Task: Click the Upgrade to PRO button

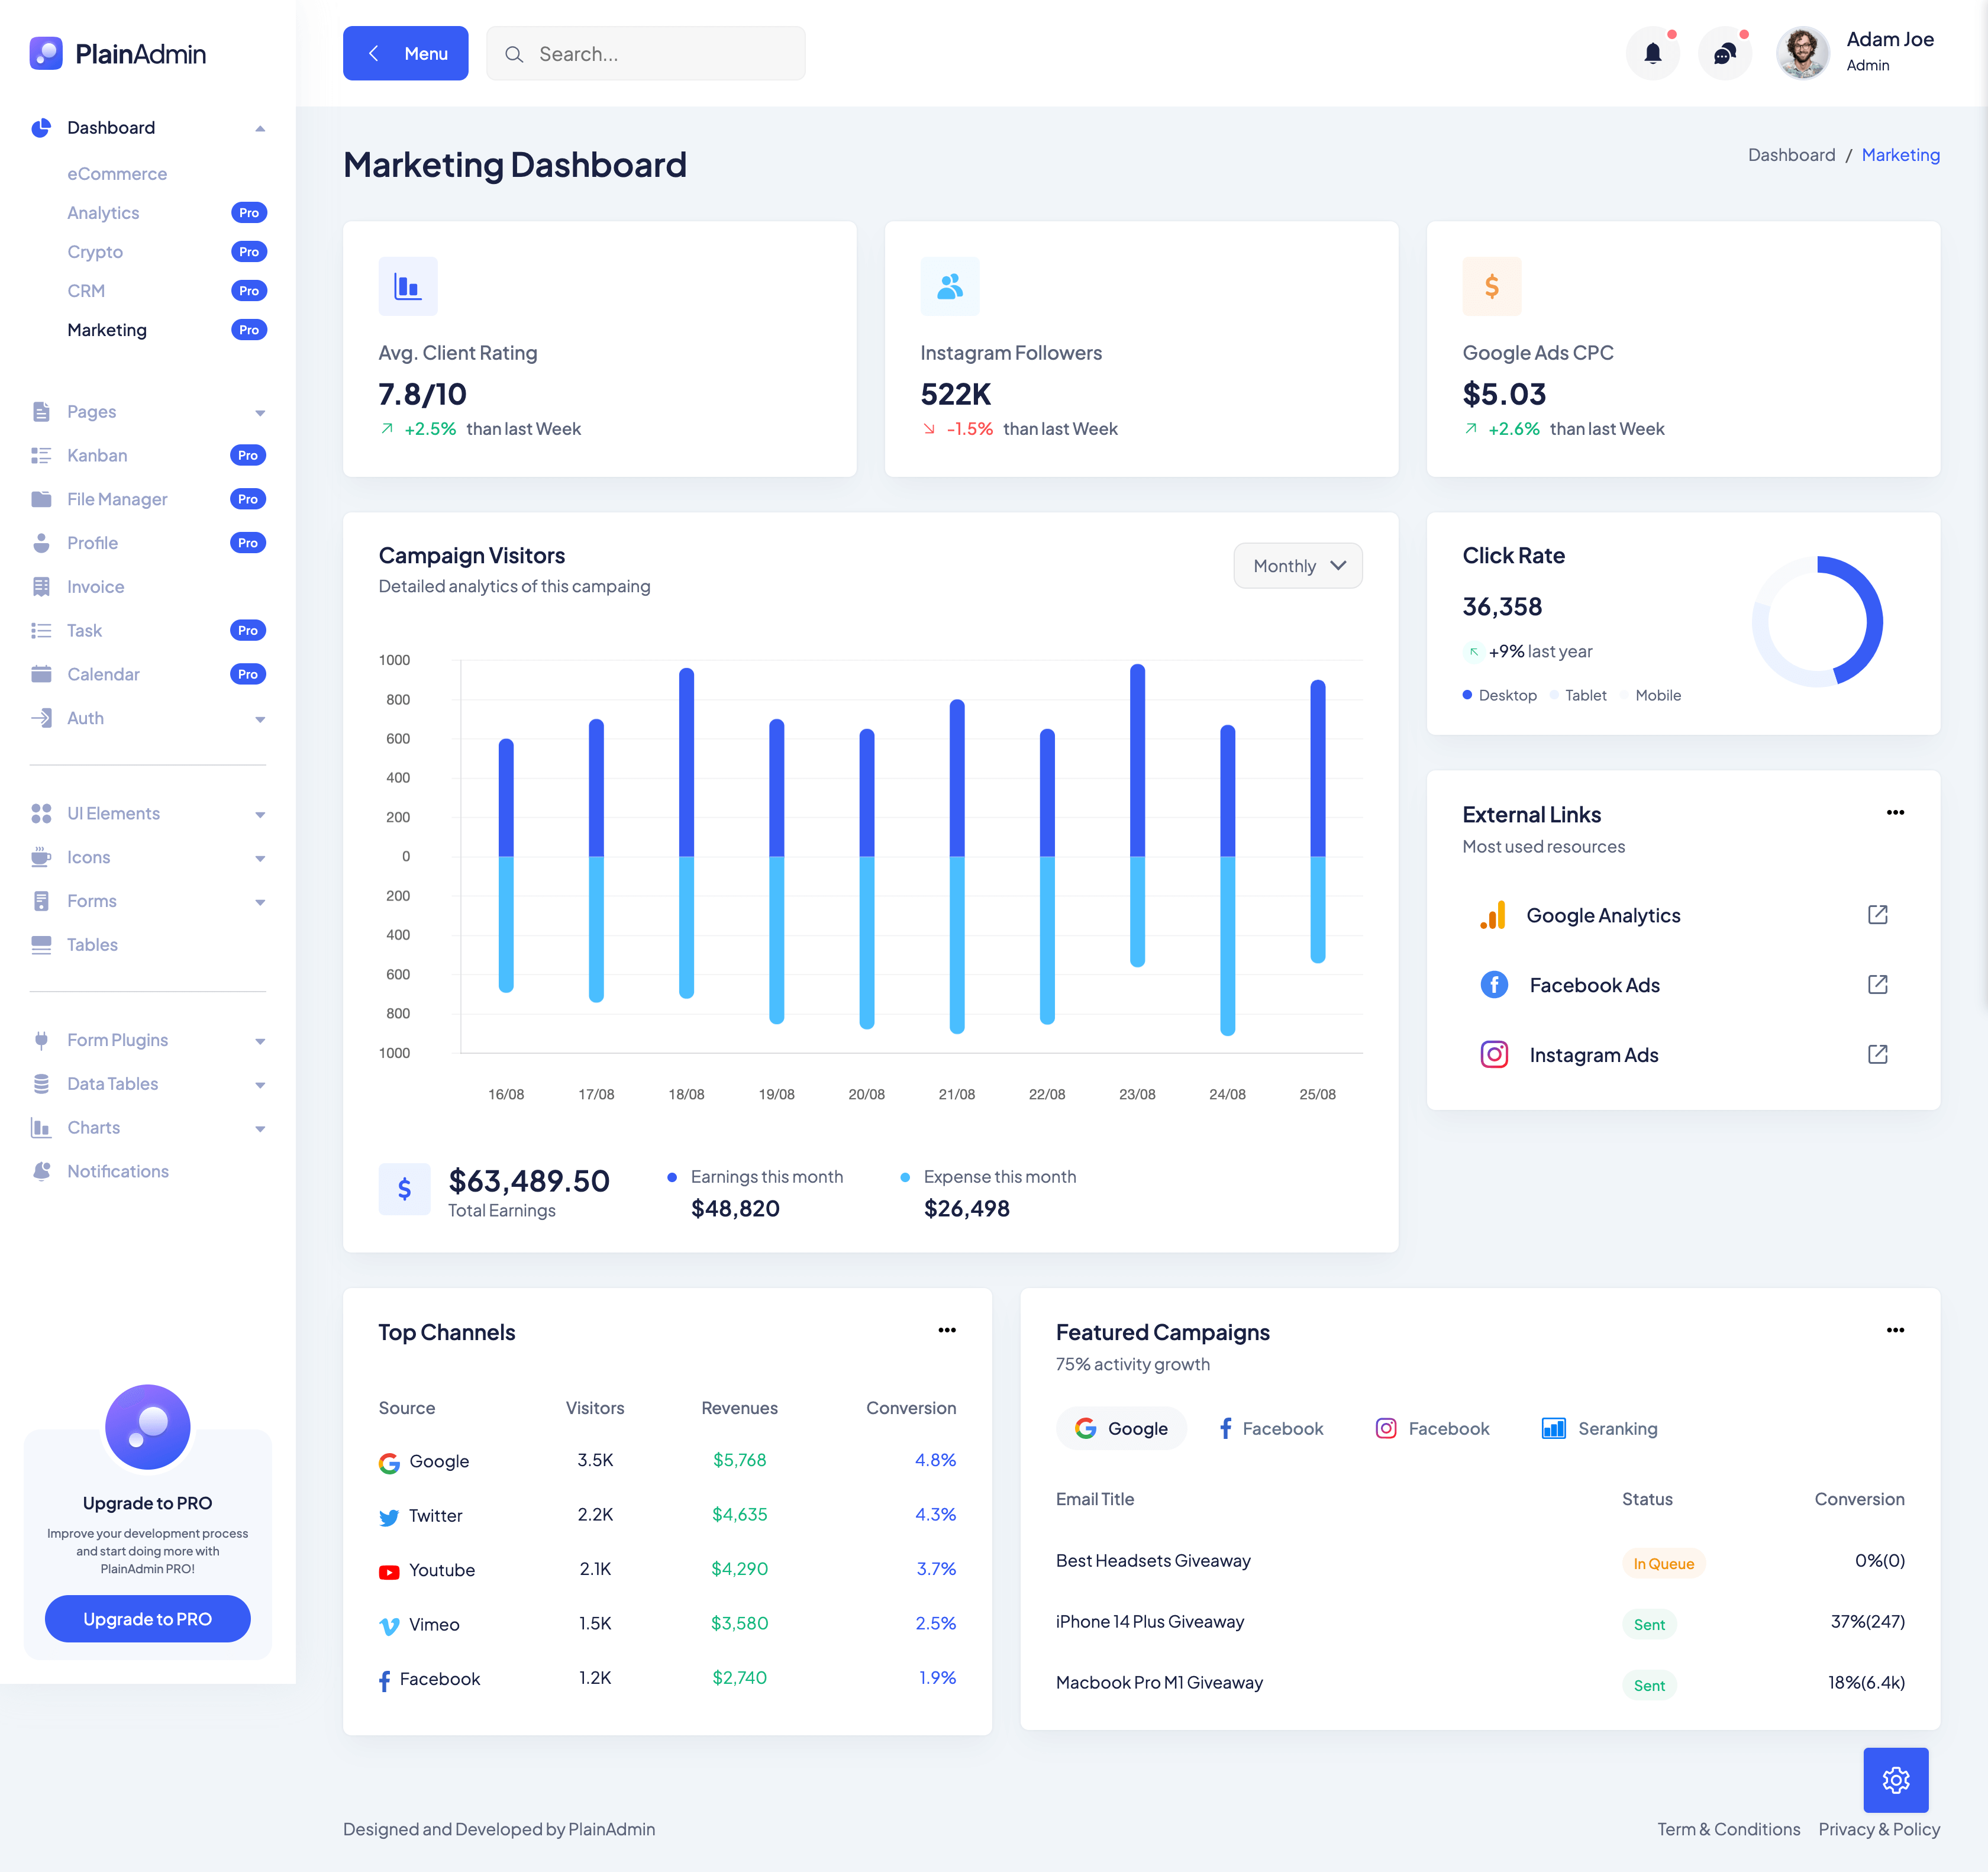Action: pyautogui.click(x=147, y=1618)
